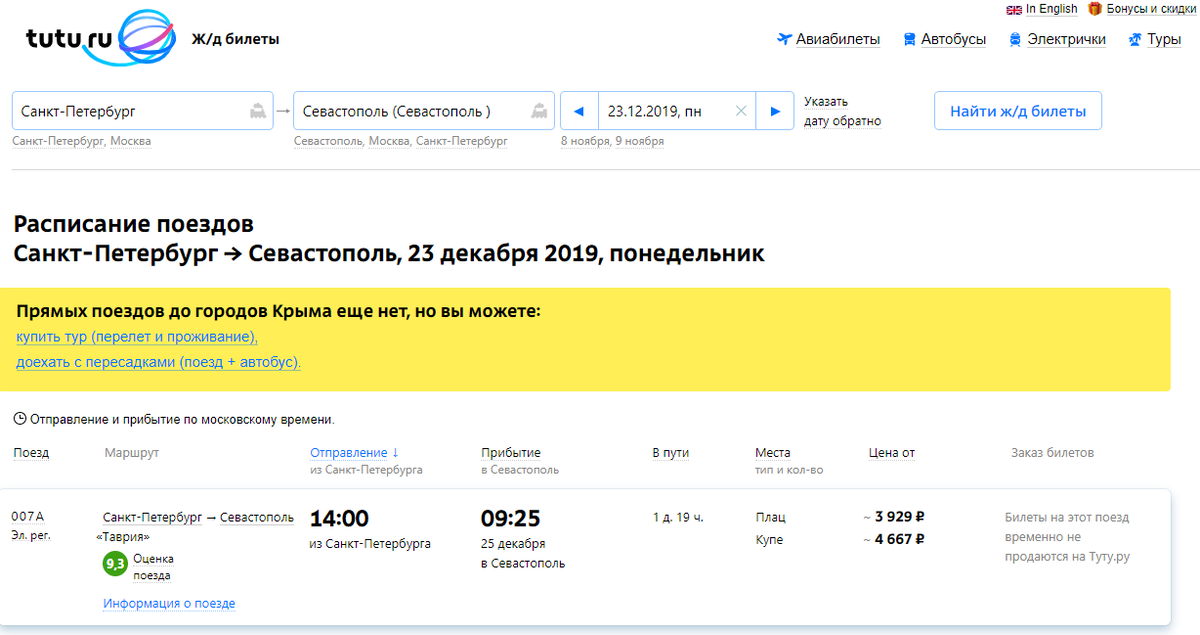Focus the Санкт-Петербург departure input

[142, 111]
